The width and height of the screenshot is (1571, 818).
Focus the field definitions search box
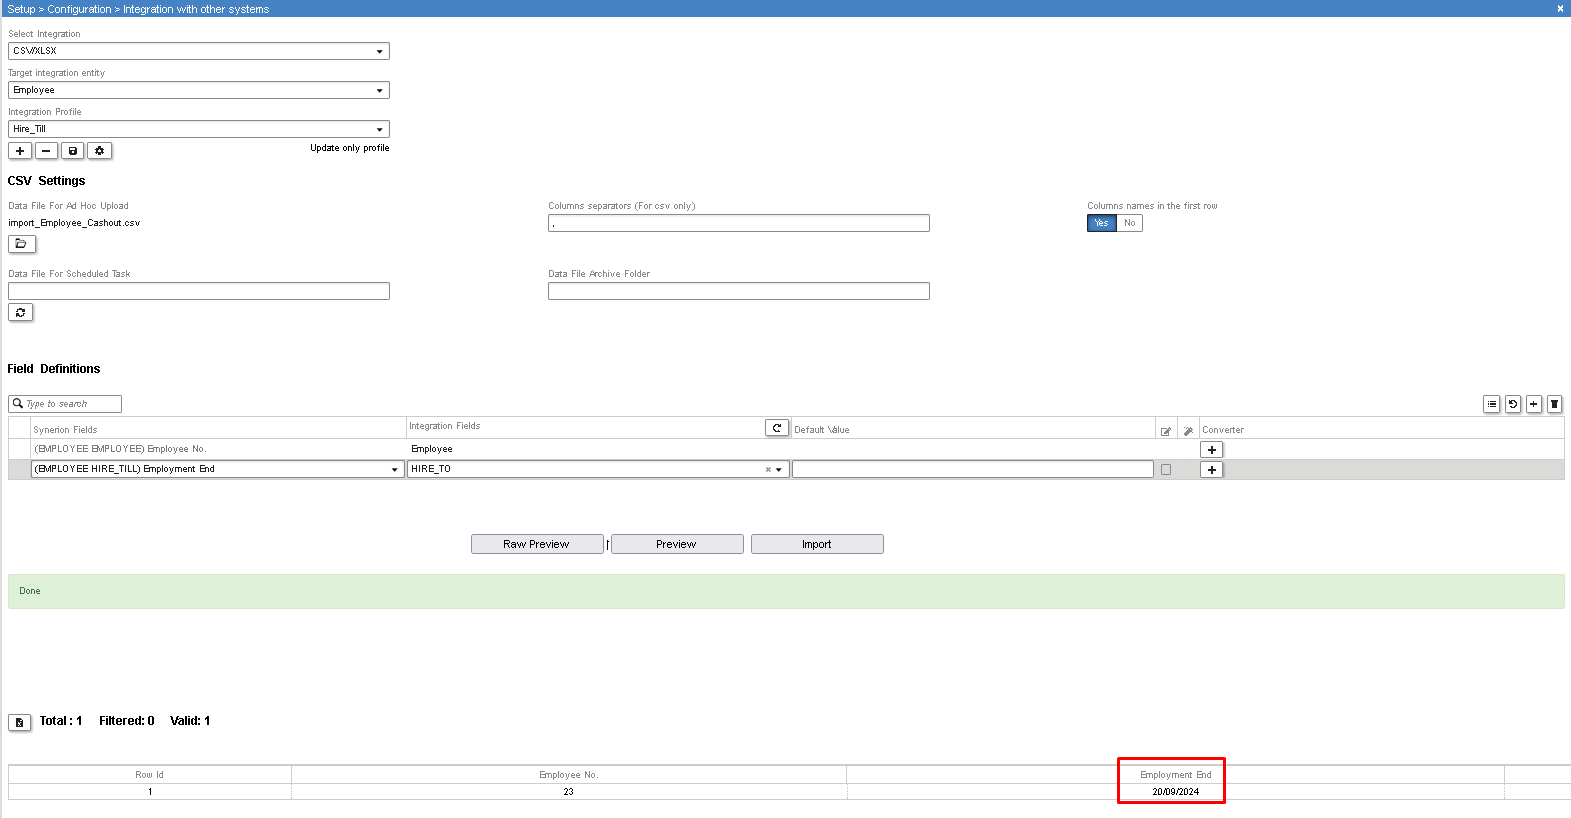tap(65, 404)
